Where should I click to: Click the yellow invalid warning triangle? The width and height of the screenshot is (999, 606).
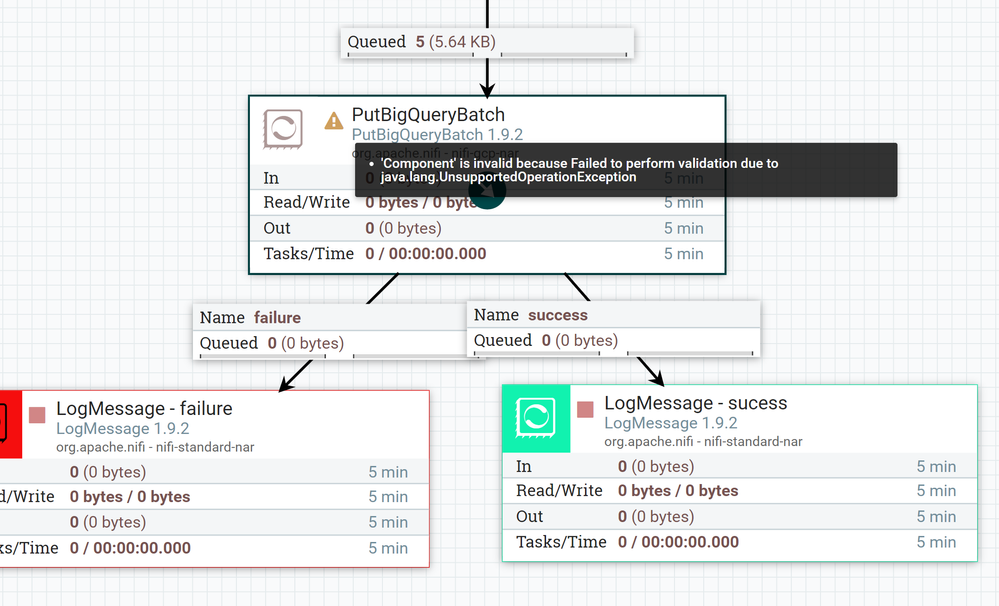333,120
